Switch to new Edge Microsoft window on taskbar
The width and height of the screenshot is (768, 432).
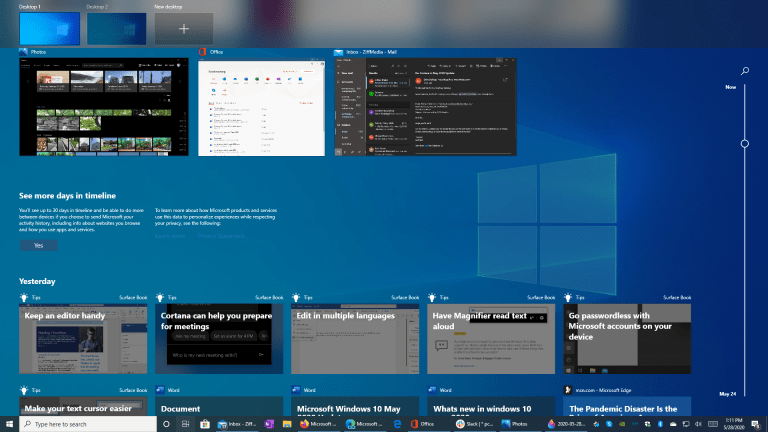364,424
